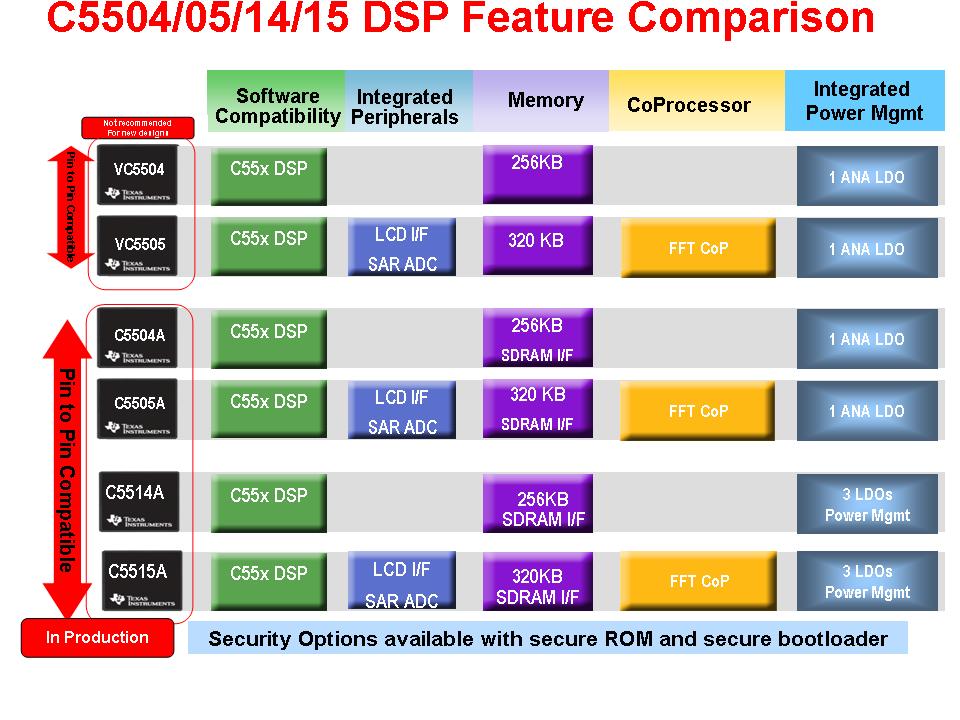
Task: Select the C5505A chip icon
Action: pos(138,408)
